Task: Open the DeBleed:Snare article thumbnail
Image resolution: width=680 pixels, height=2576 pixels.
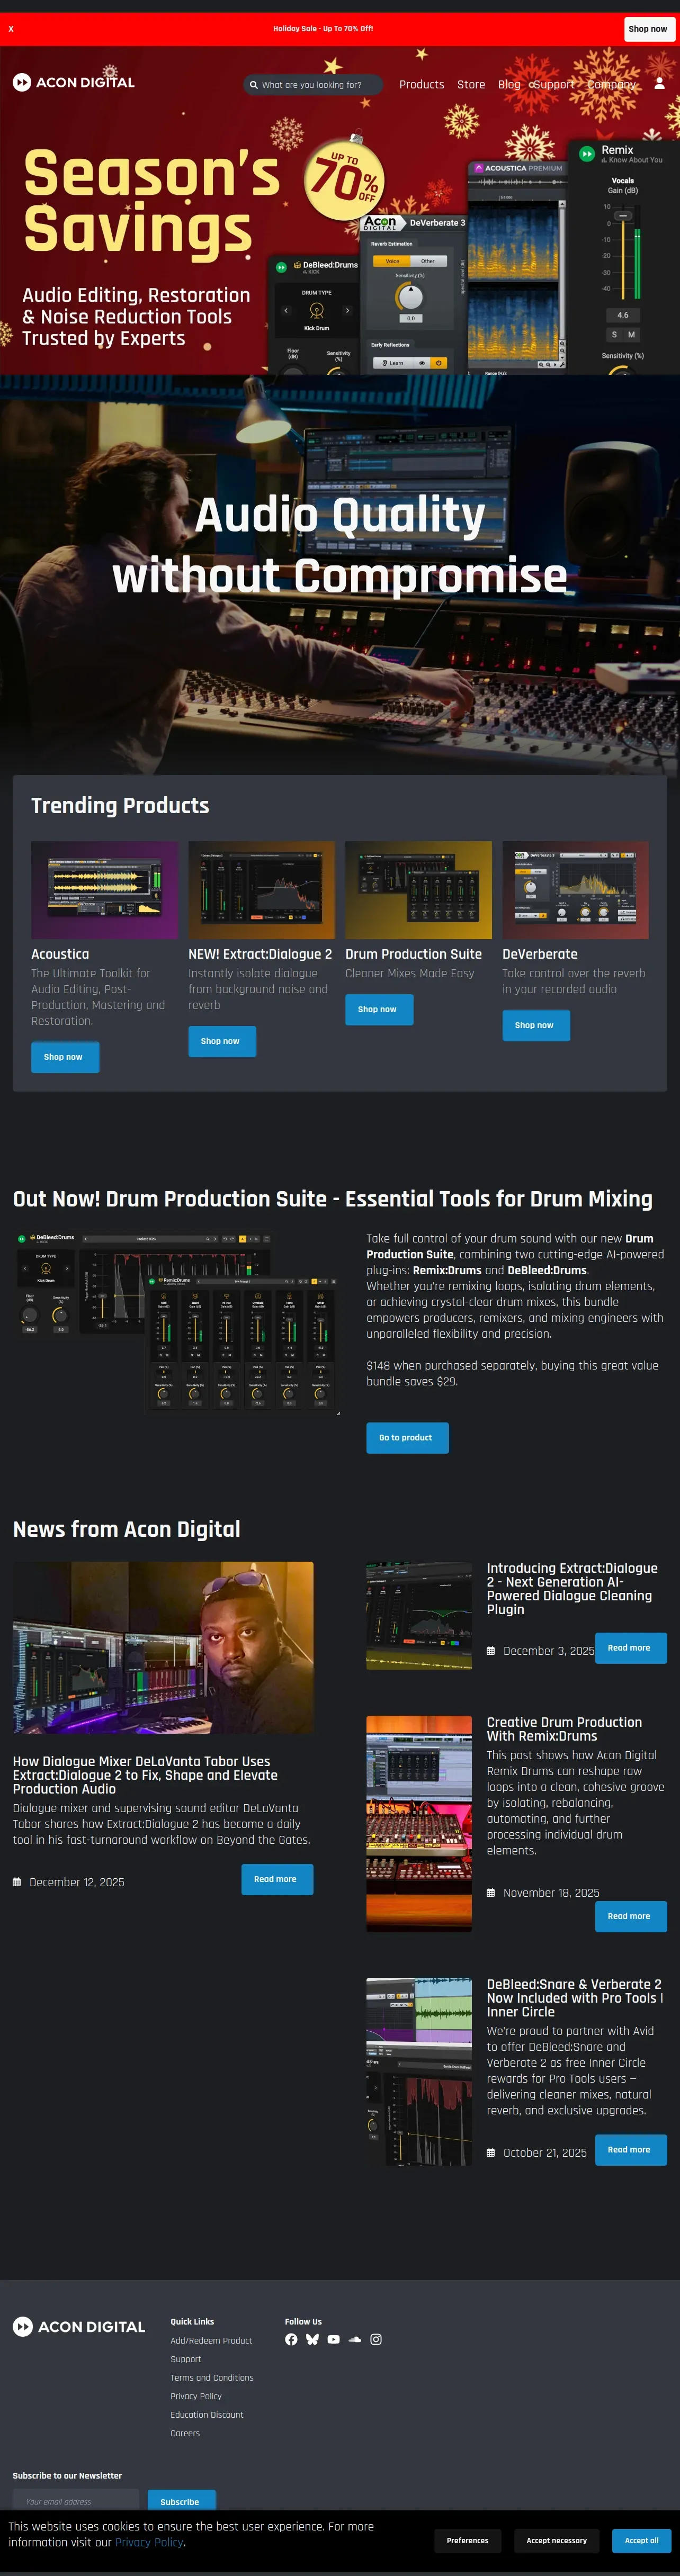Action: (x=419, y=2071)
